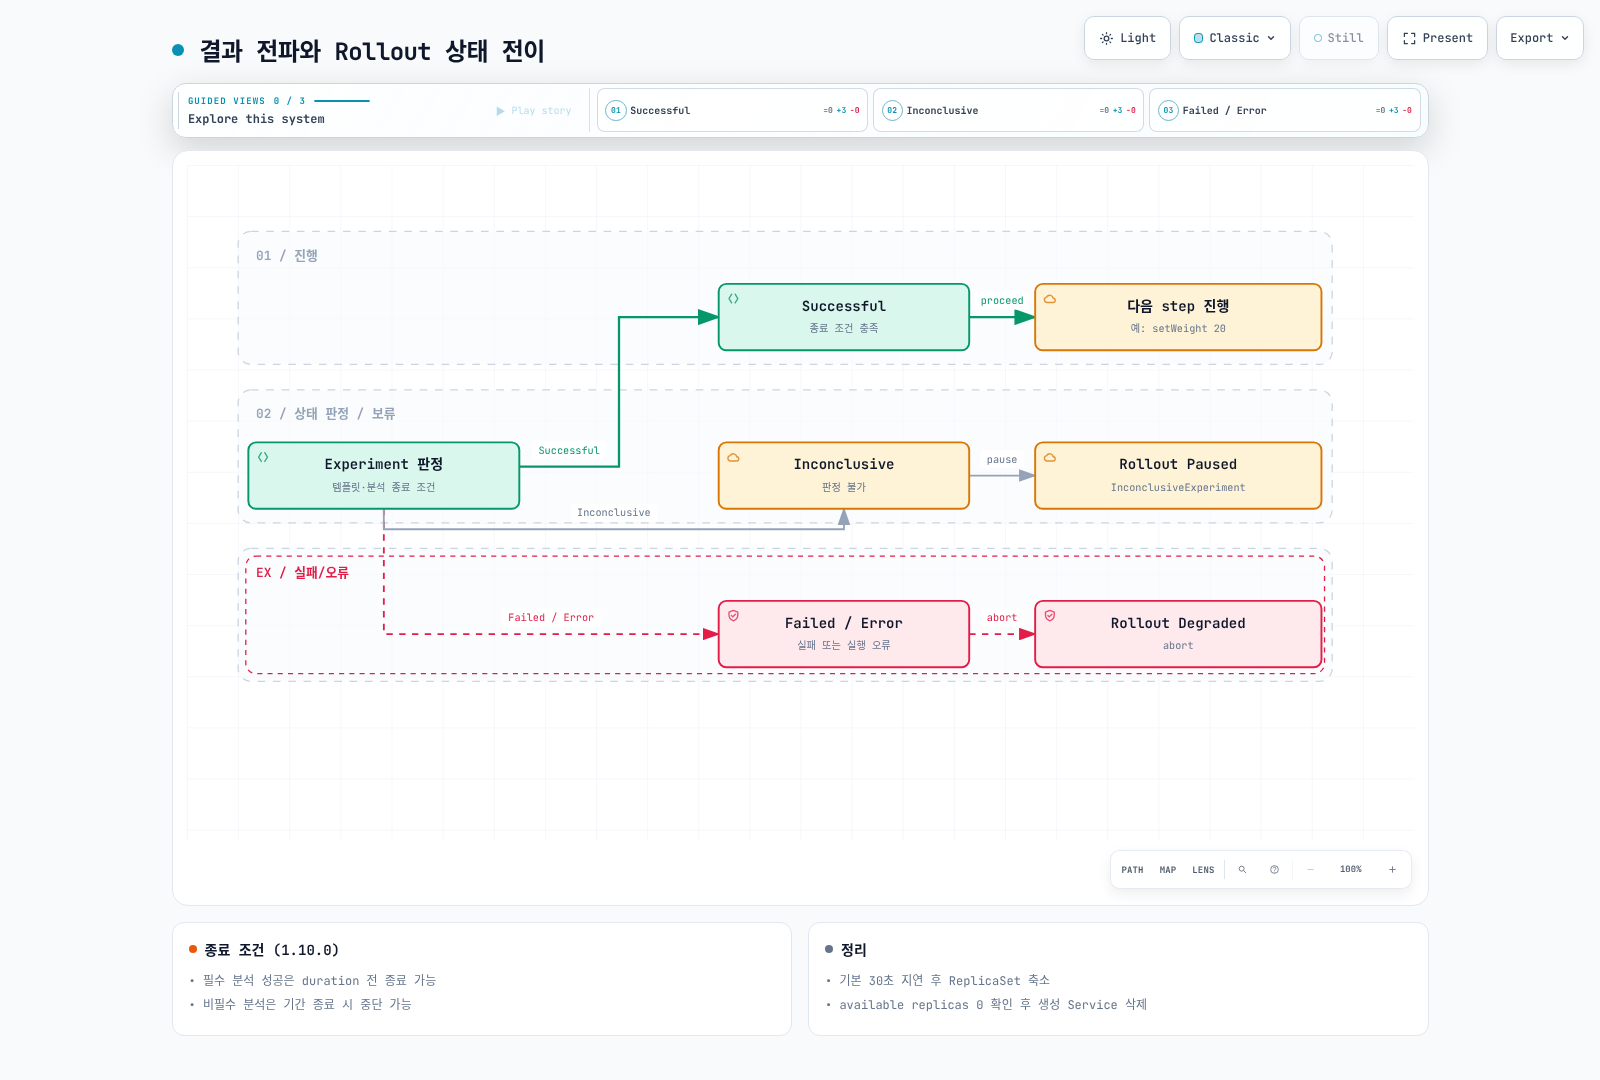Enable the LENS view mode

(x=1203, y=870)
